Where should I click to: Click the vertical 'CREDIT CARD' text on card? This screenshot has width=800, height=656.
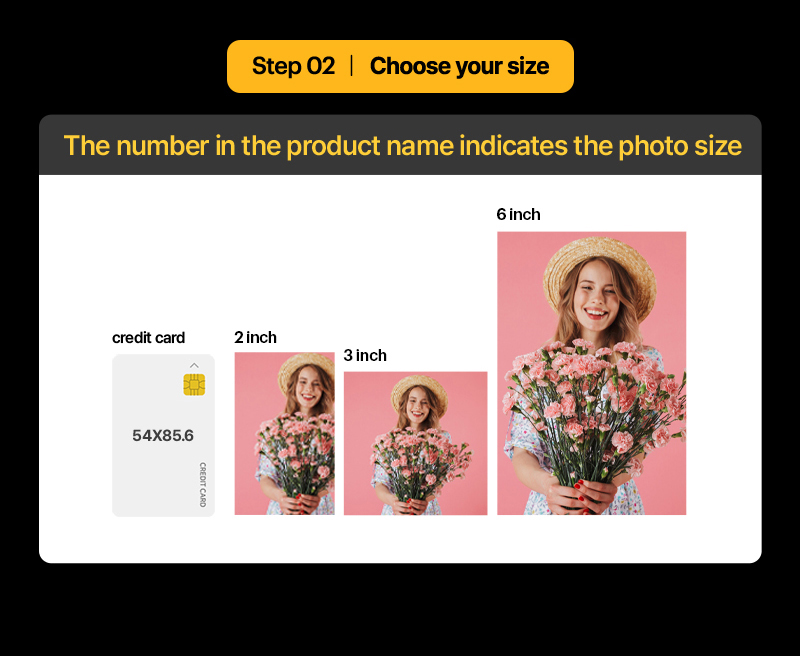coord(203,485)
